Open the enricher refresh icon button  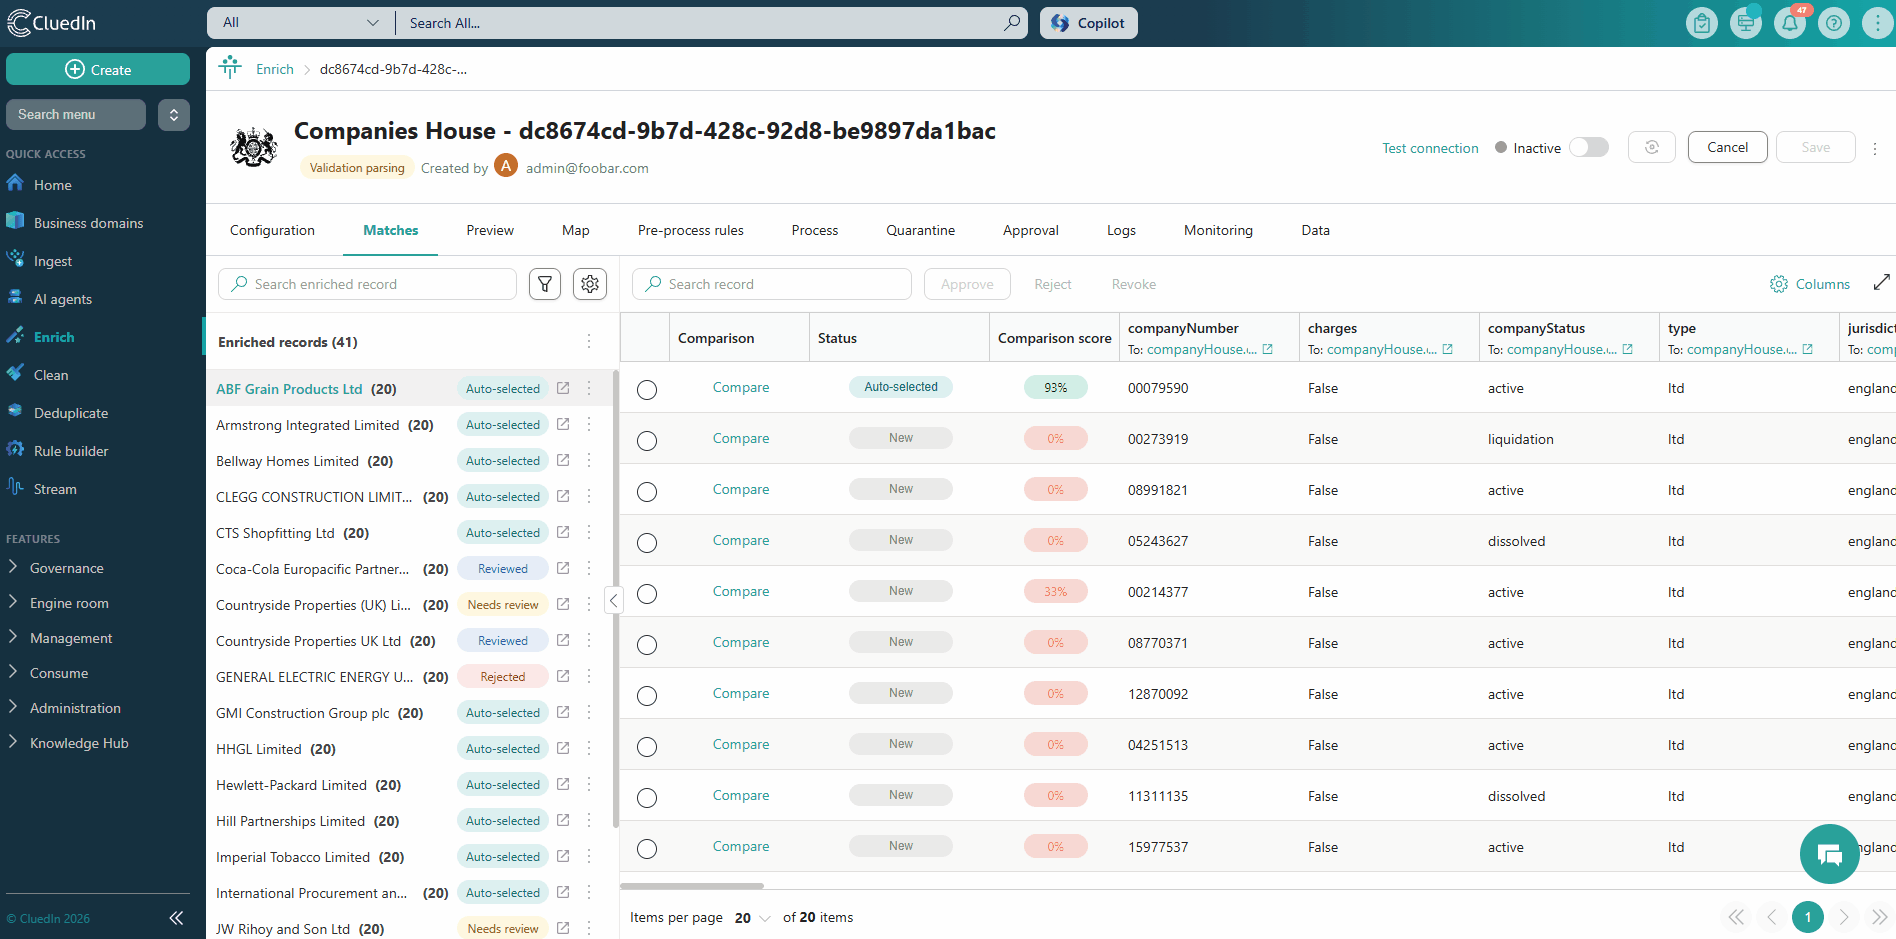click(x=1652, y=147)
